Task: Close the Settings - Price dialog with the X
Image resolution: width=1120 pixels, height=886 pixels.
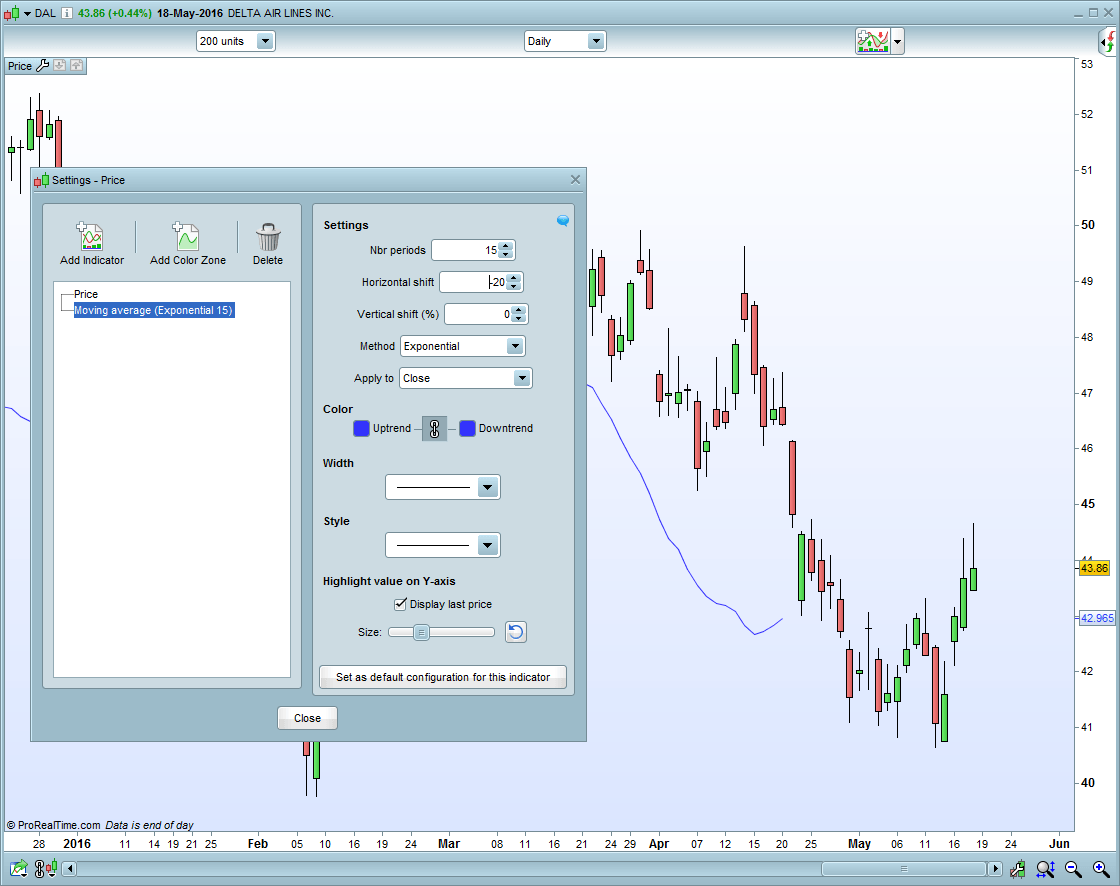Action: [575, 179]
